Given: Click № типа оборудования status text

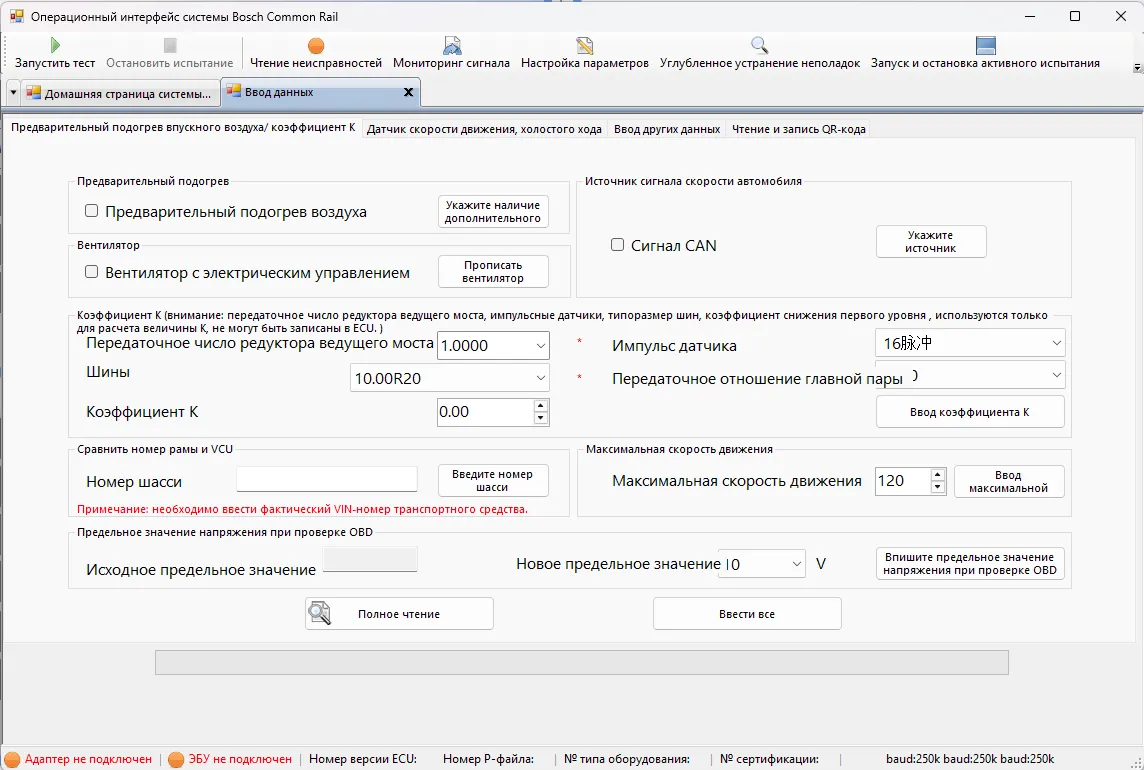Looking at the screenshot, I should click(x=627, y=759).
